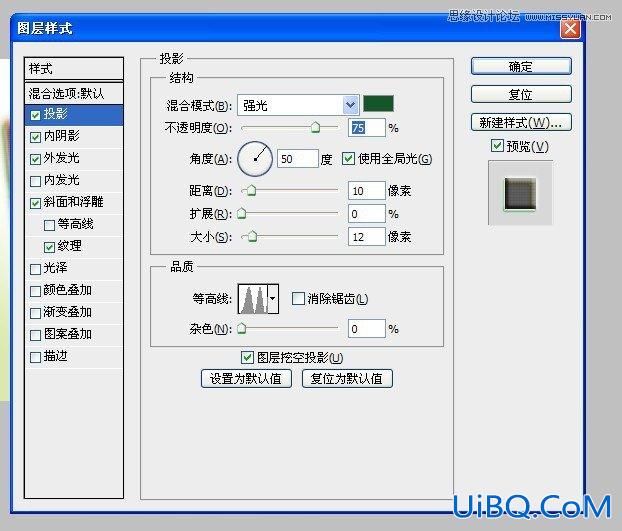This screenshot has width=622, height=531.
Task: Click the 复位 reset button
Action: (x=521, y=94)
